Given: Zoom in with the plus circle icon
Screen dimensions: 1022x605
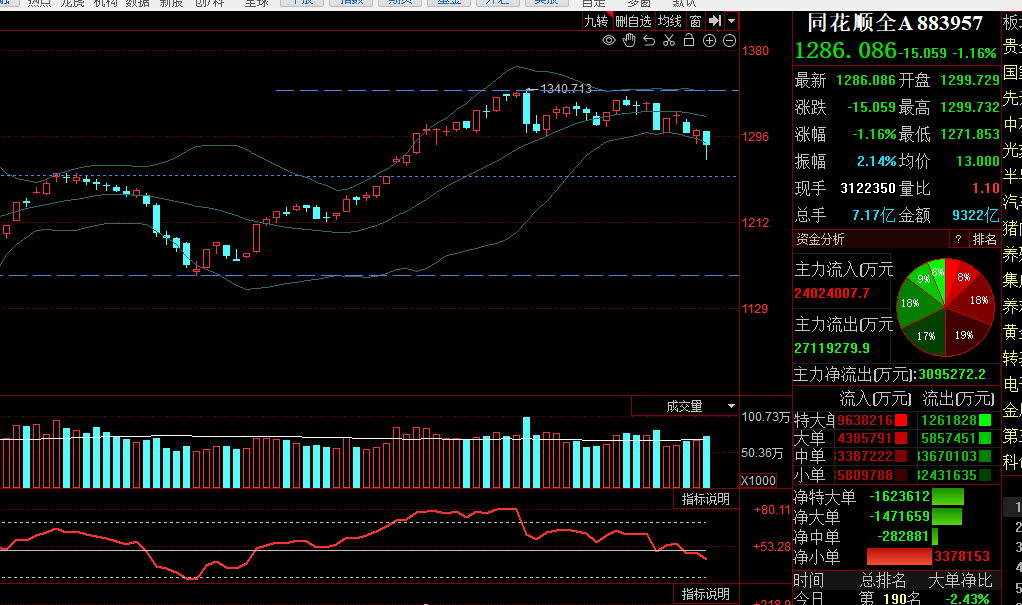Looking at the screenshot, I should (710, 40).
